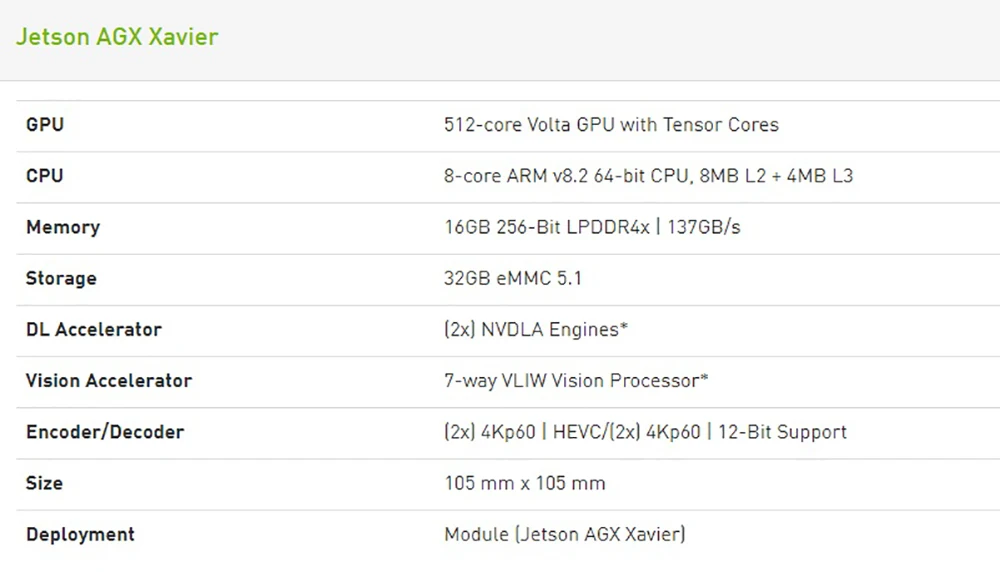Screen dimensions: 1000x572
Task: Click the (2x) NVDLA Engines text
Action: coord(535,329)
